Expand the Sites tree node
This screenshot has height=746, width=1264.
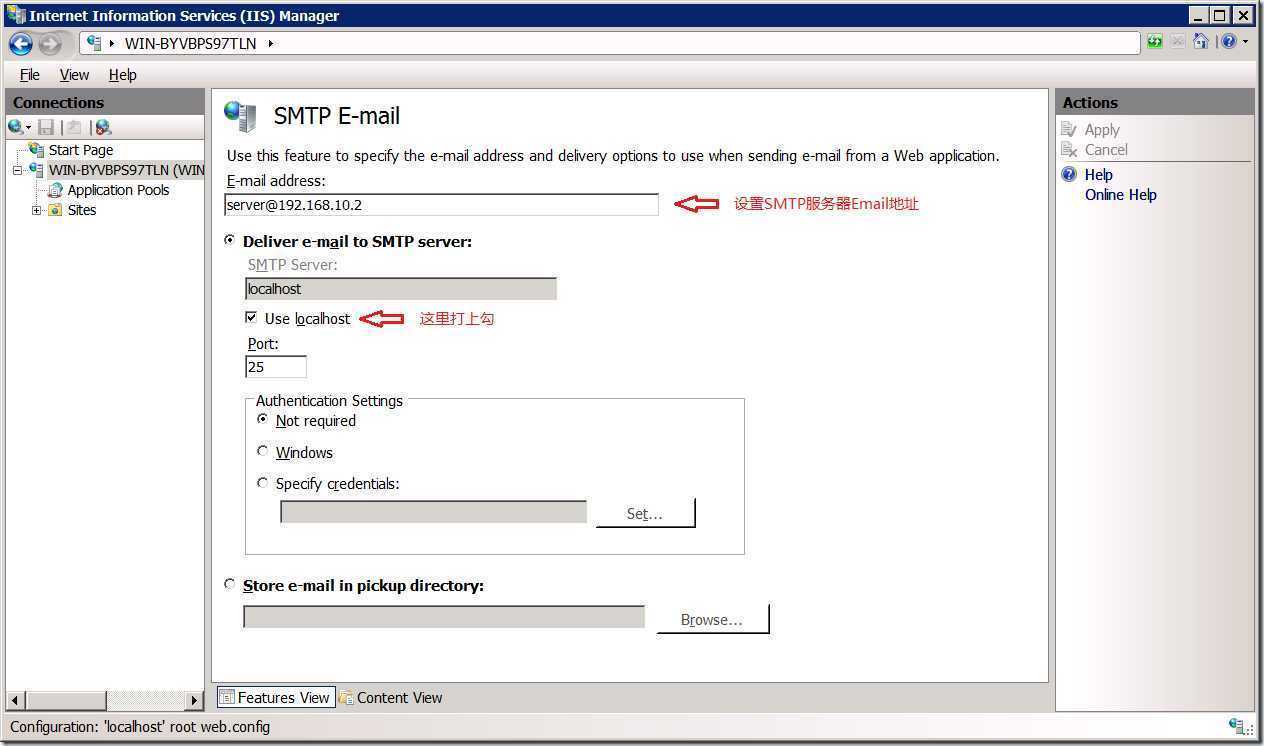pyautogui.click(x=37, y=210)
